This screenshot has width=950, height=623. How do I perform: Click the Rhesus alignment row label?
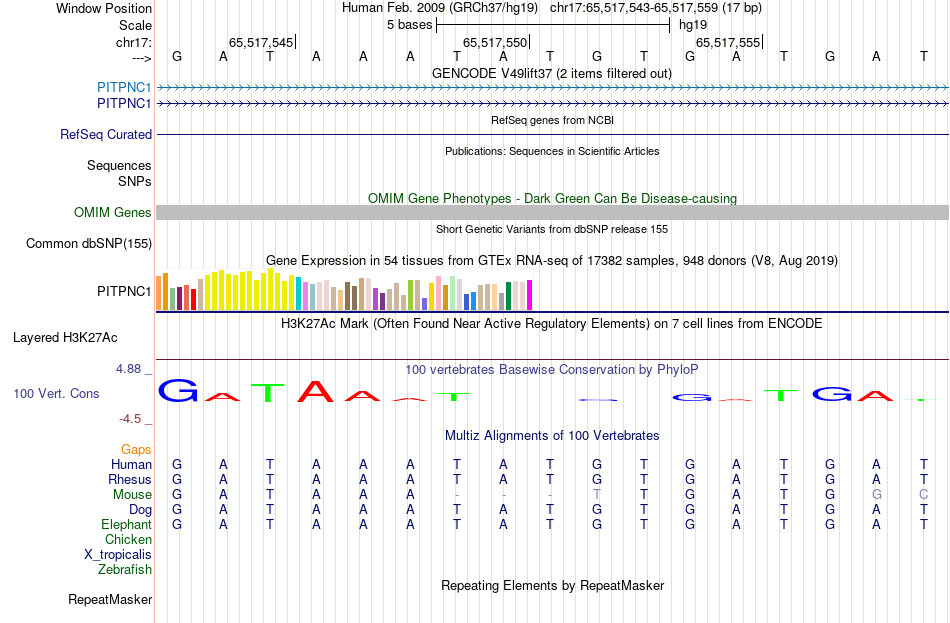point(130,479)
